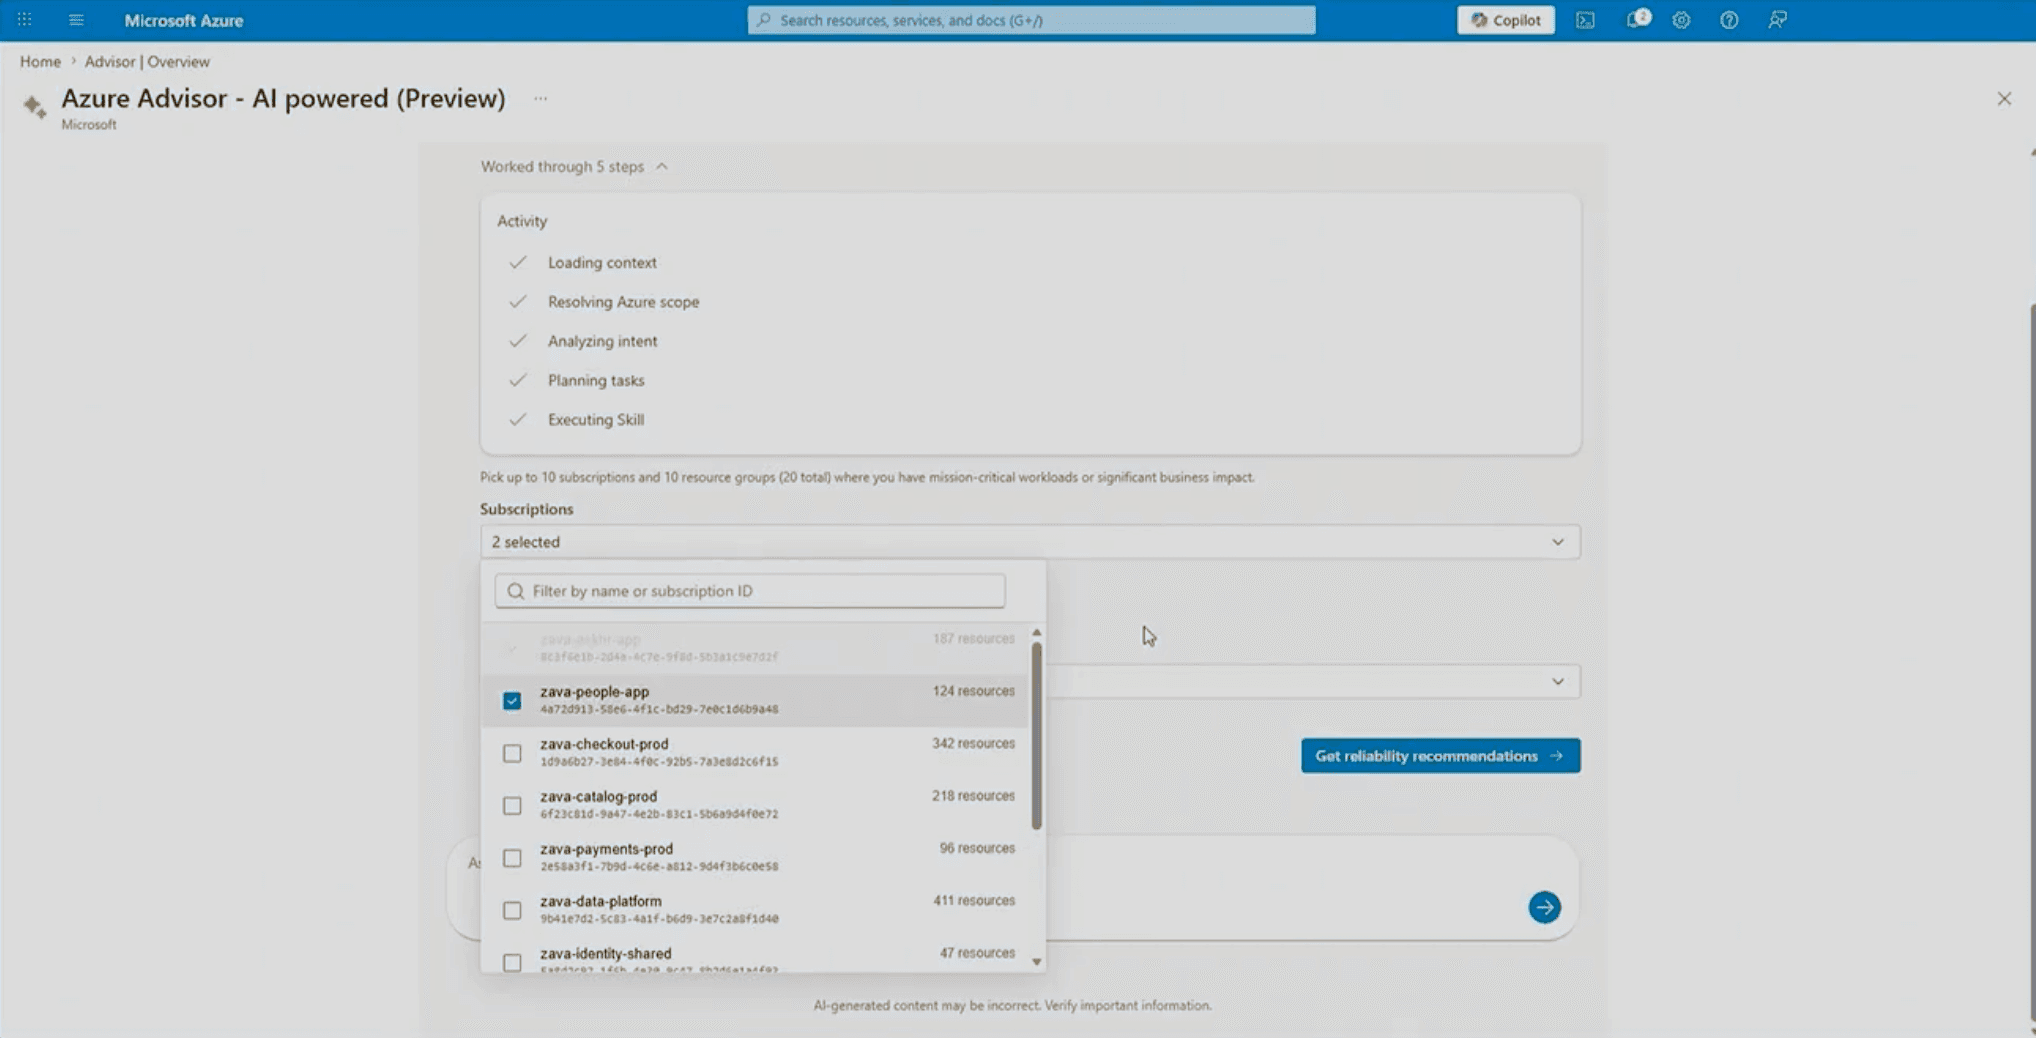Click Filter by name or subscription ID field
Image resolution: width=2036 pixels, height=1038 pixels.
coord(750,591)
